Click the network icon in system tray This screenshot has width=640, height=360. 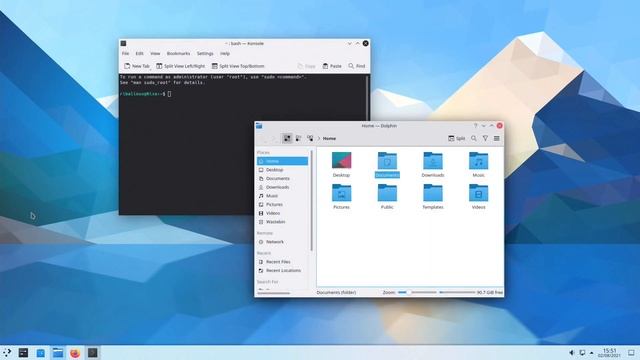click(582, 353)
